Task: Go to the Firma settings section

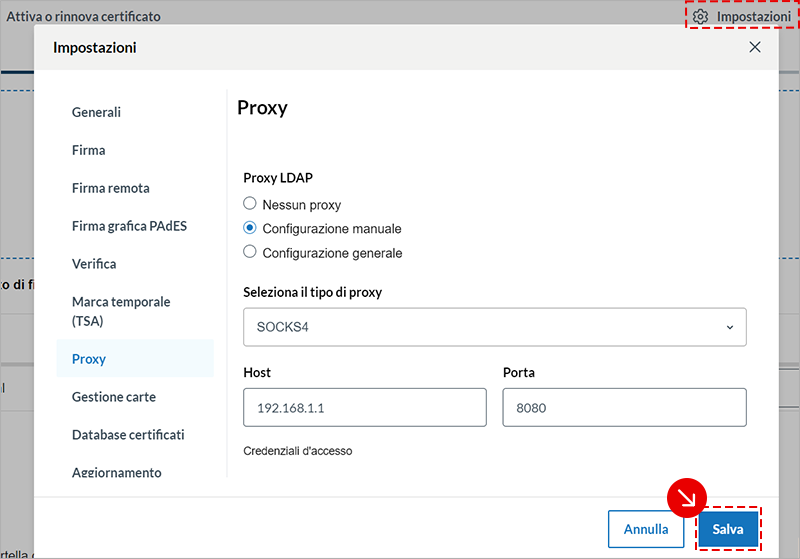Action: click(x=88, y=150)
